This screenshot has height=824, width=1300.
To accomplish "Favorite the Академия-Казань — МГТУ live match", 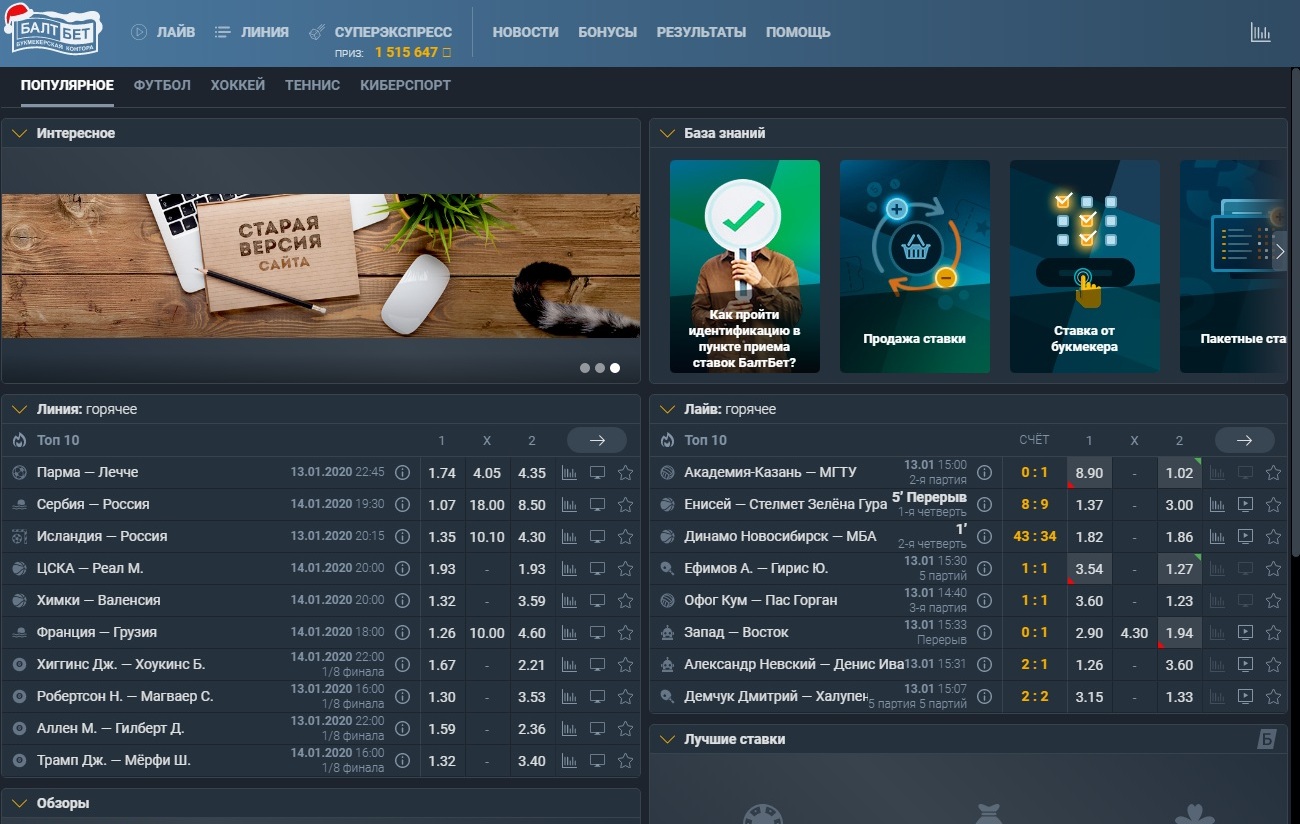I will click(1274, 472).
